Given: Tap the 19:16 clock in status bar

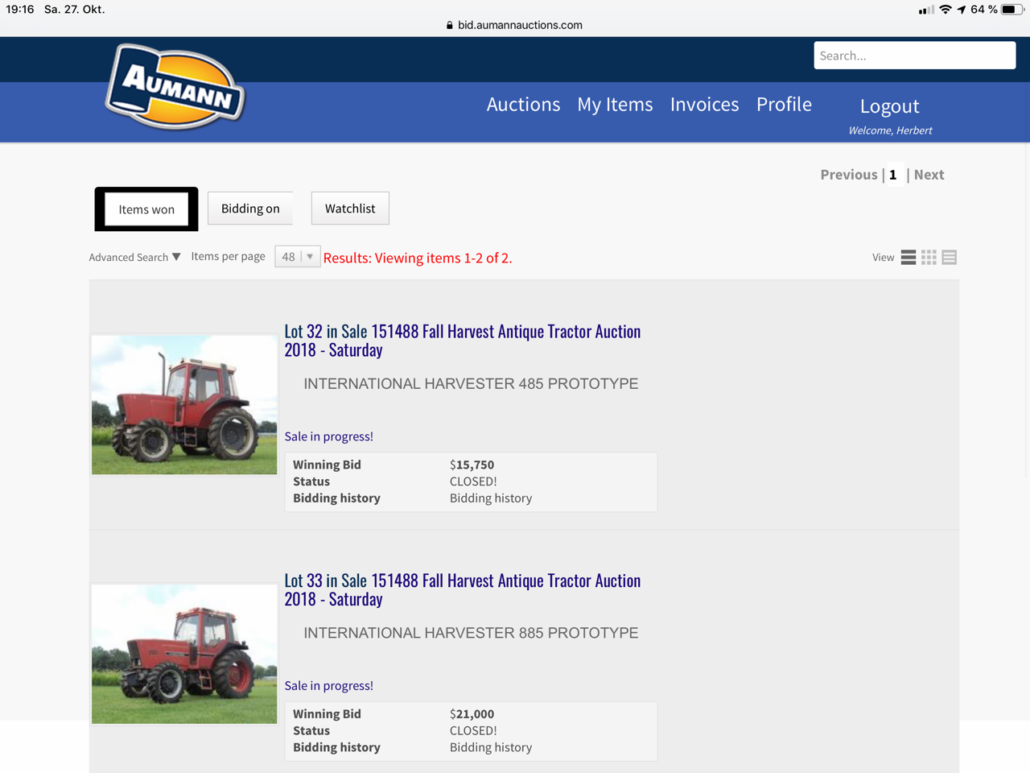Looking at the screenshot, I should pos(20,9).
